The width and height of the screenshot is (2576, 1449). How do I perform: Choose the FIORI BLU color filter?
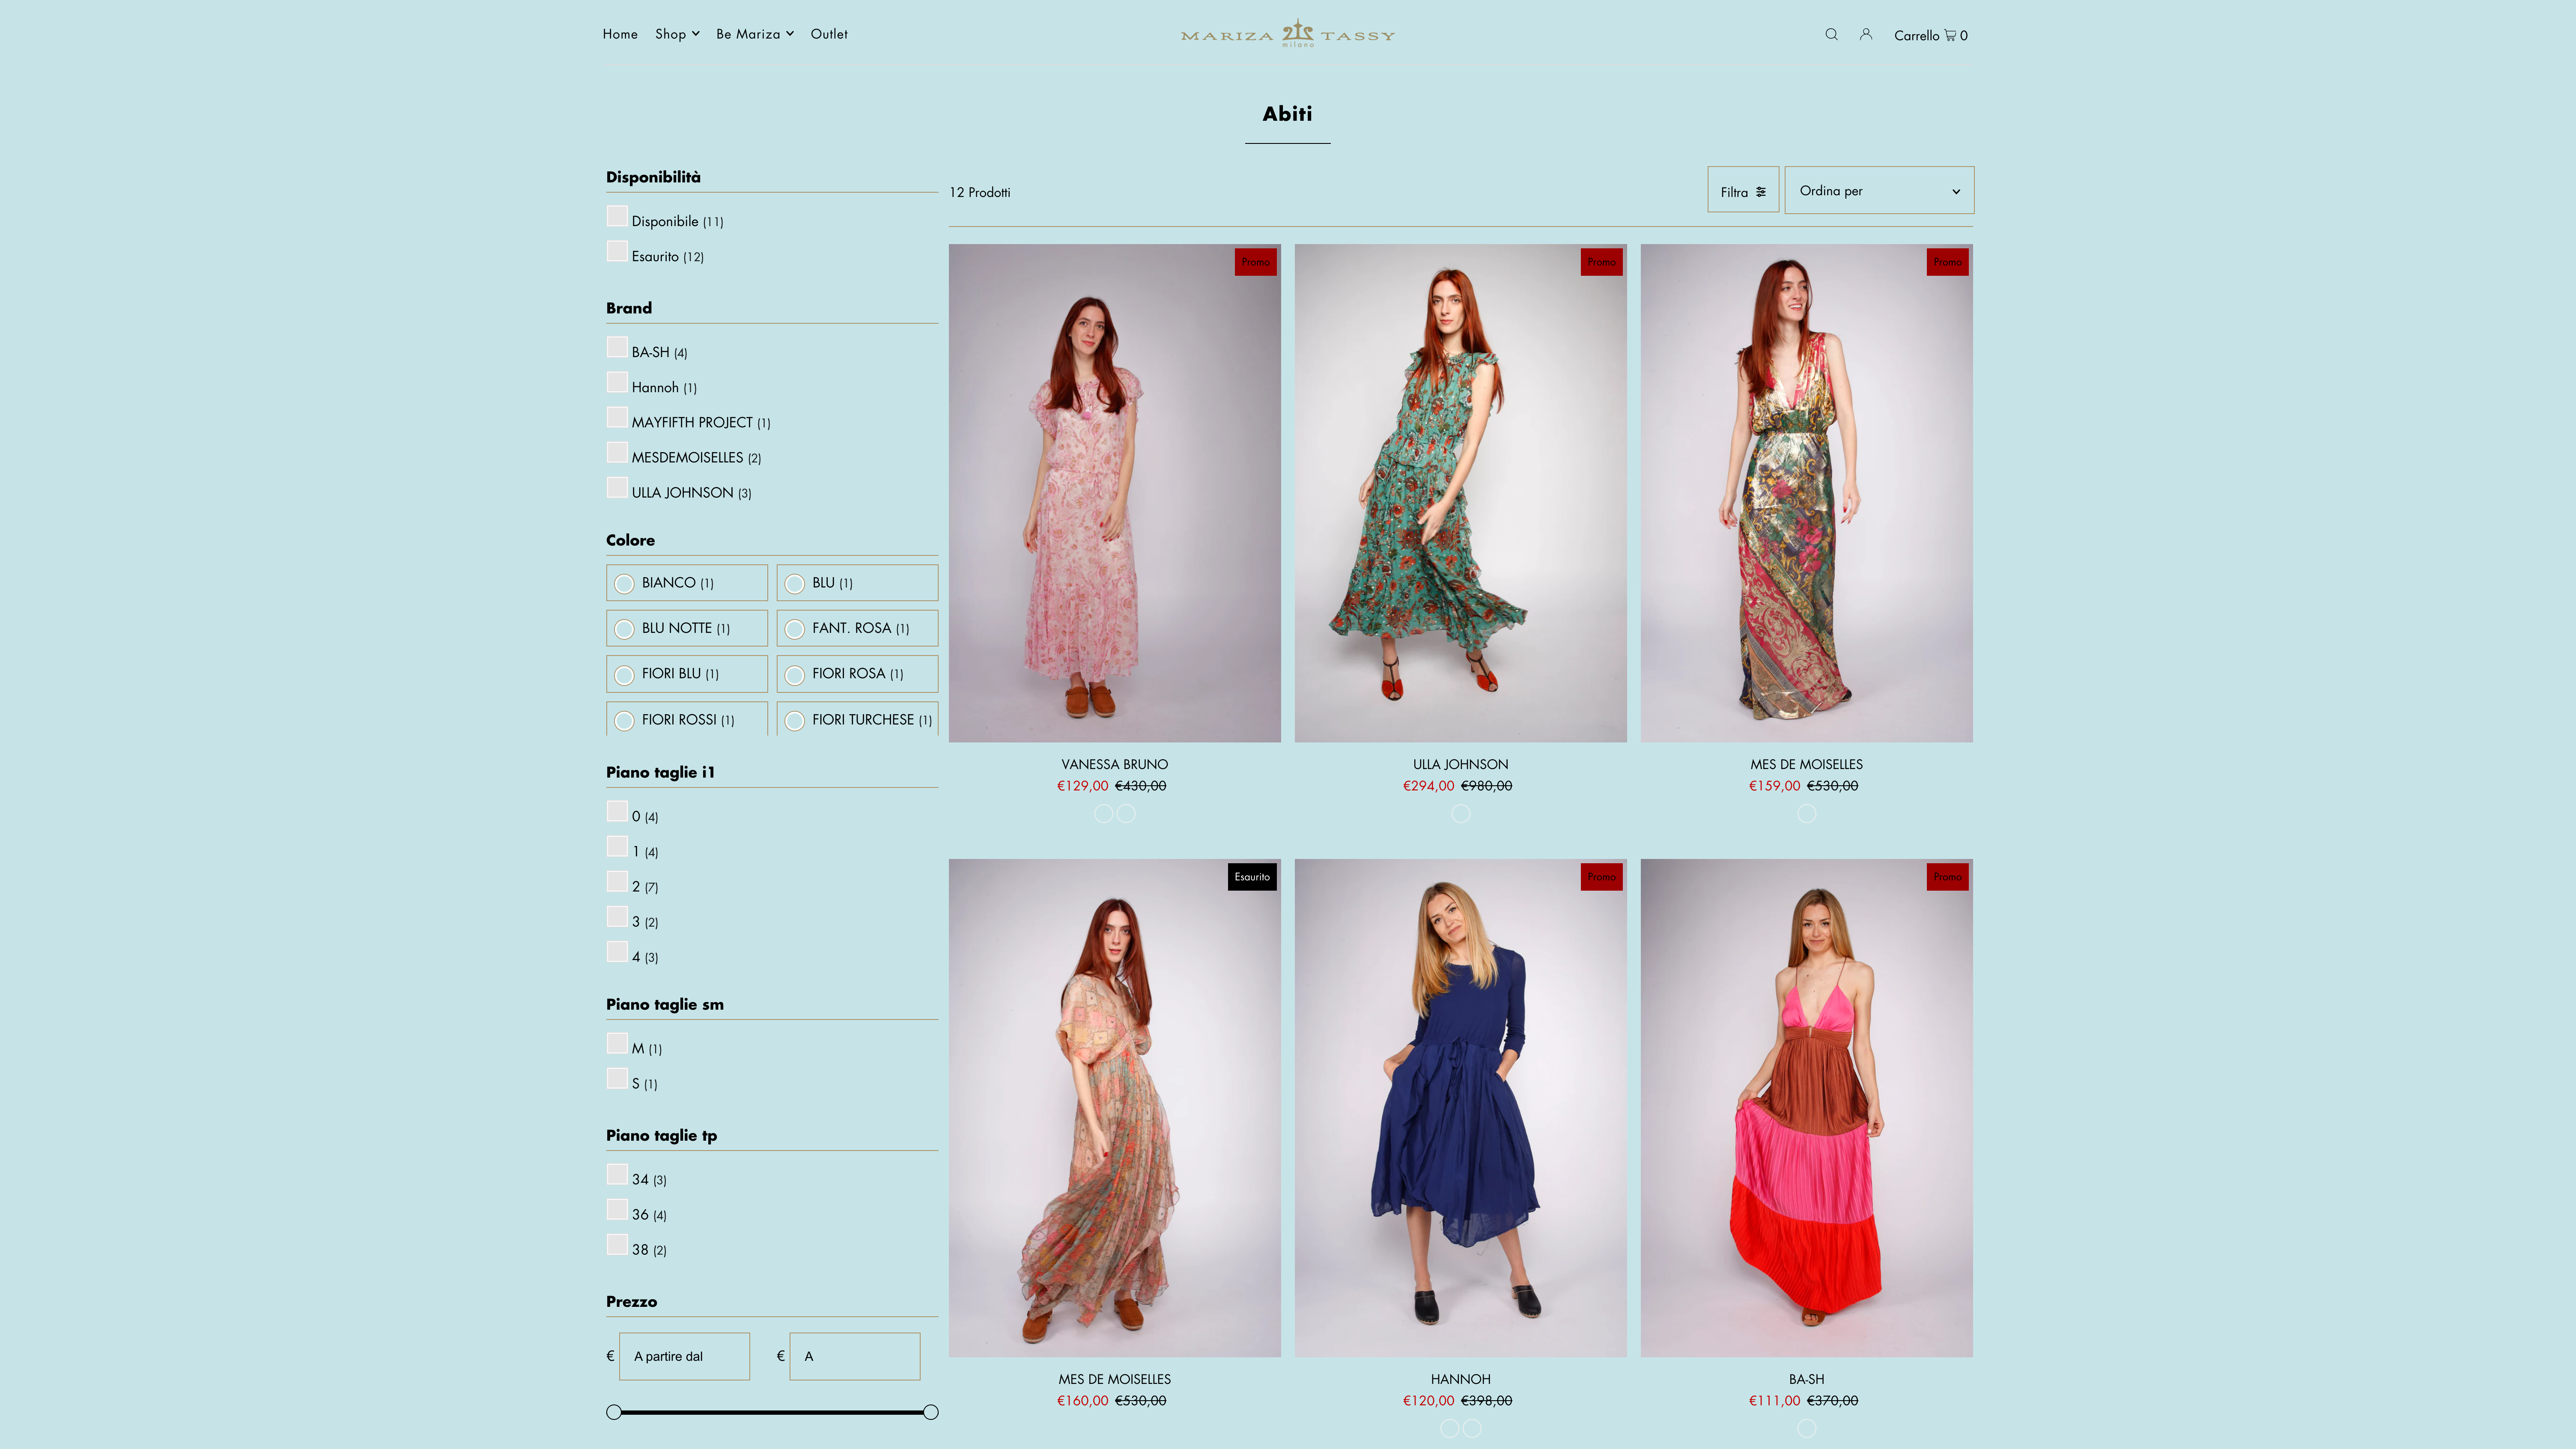tap(687, 674)
